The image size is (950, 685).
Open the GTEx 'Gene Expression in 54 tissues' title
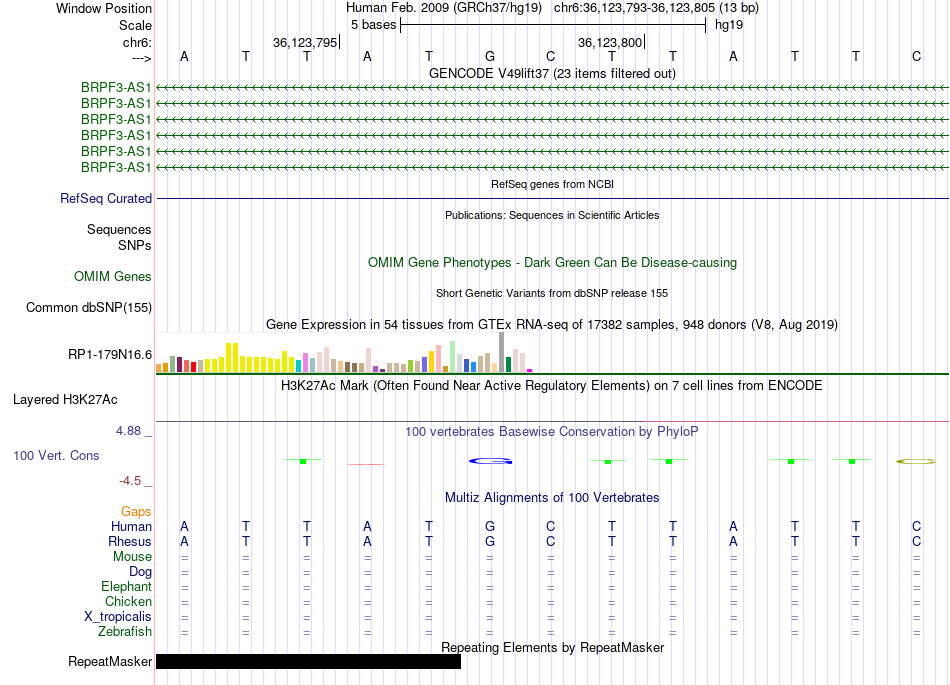552,325
